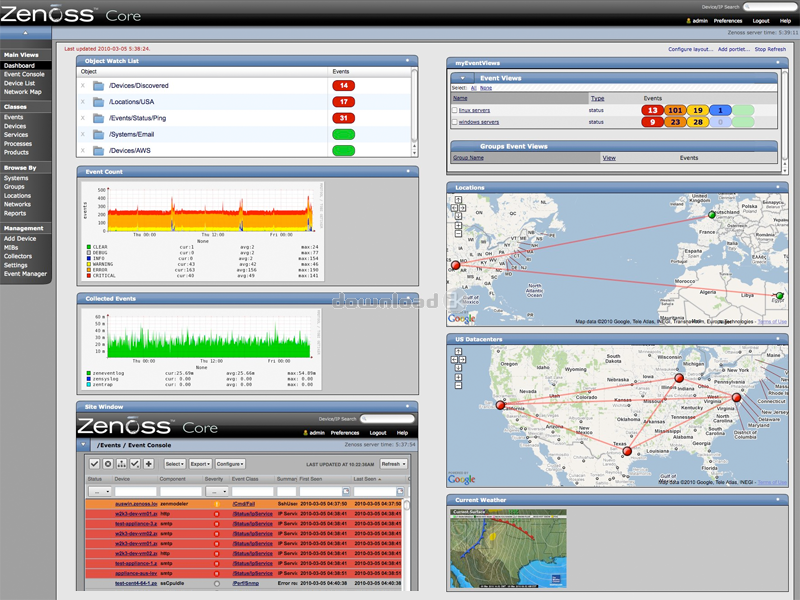The width and height of the screenshot is (800, 600).
Task: Open the Severity filter dropdown in Site Window
Action: tap(217, 491)
